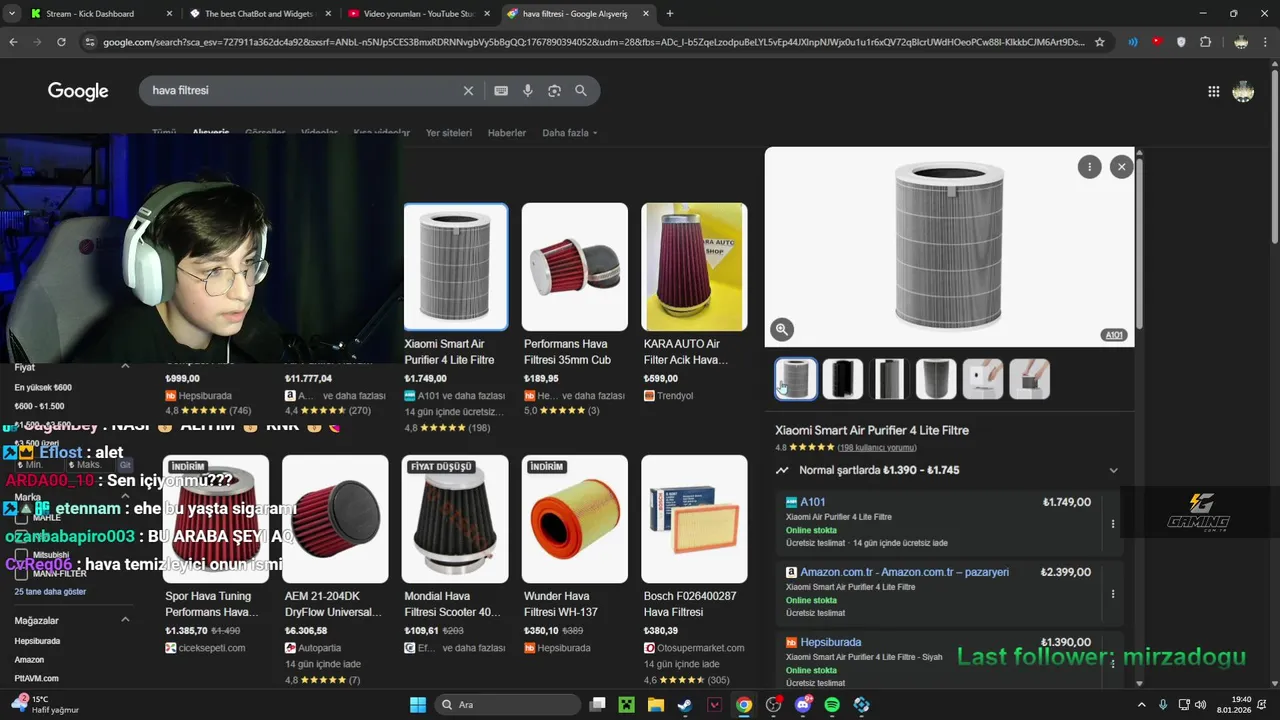This screenshot has width=1280, height=720.
Task: Switch to the best ChatBot and Widgets tab
Action: 260,14
